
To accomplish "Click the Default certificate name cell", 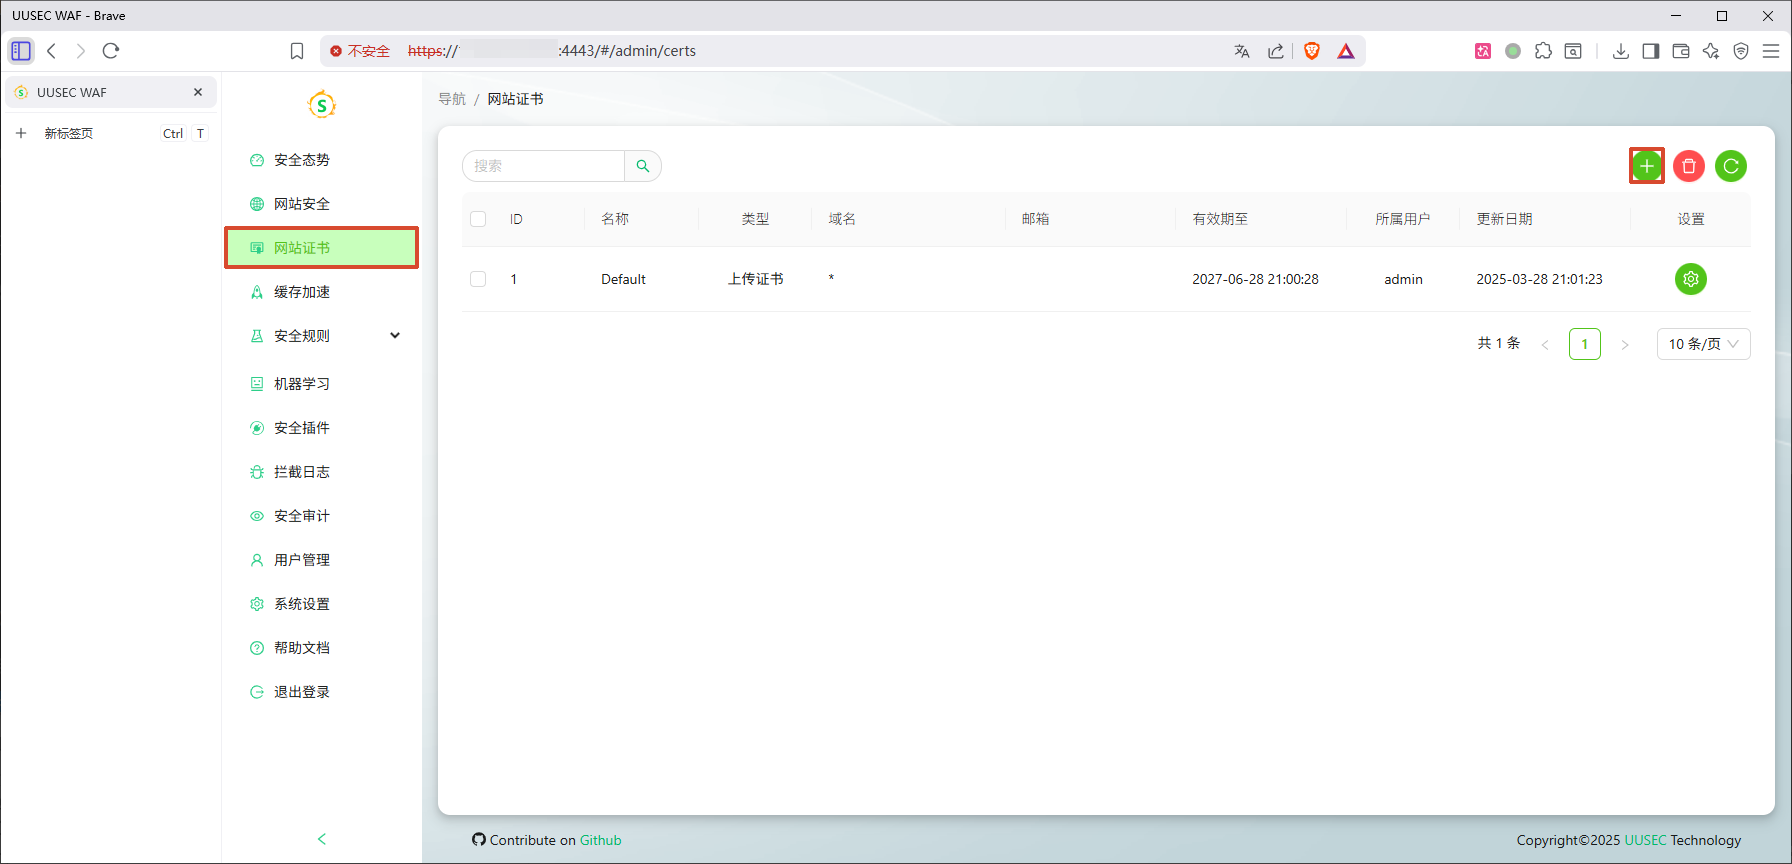I will pyautogui.click(x=623, y=279).
